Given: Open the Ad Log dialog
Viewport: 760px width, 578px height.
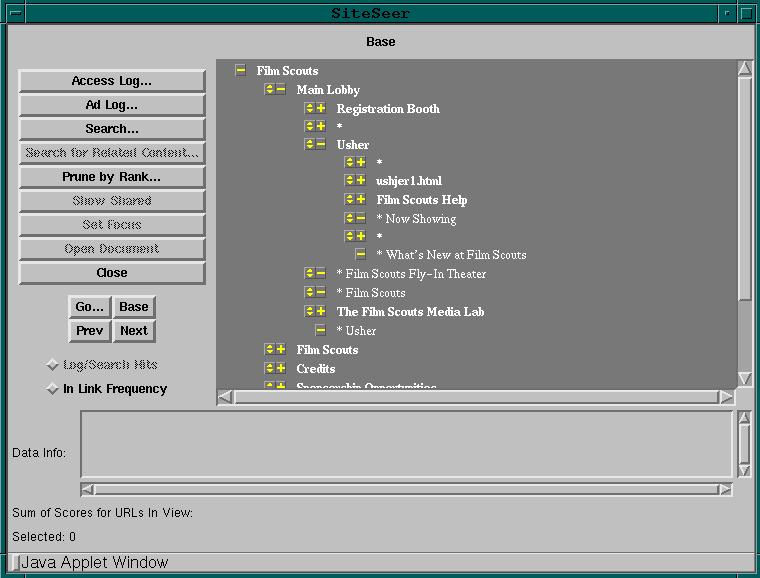Looking at the screenshot, I should pyautogui.click(x=112, y=105).
